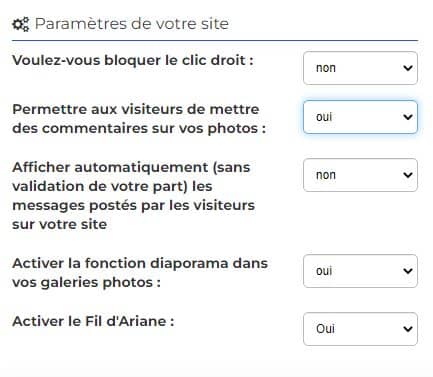Open the automatic message validation dropdown
433x377 pixels.
coord(360,175)
